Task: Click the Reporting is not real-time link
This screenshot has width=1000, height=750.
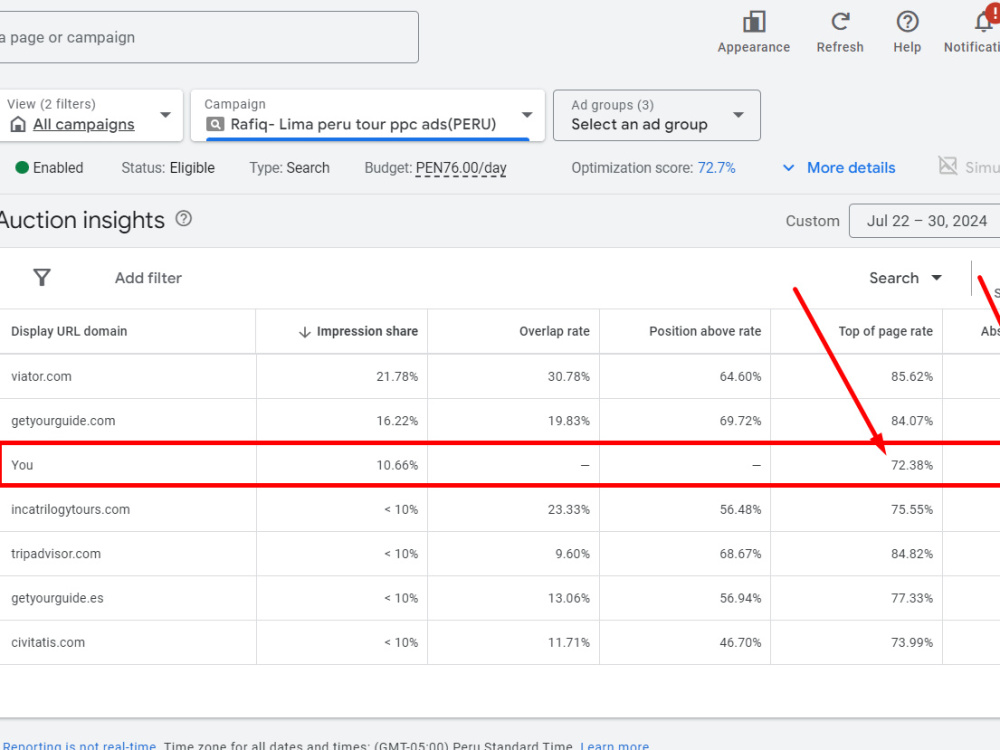Action: pyautogui.click(x=79, y=746)
